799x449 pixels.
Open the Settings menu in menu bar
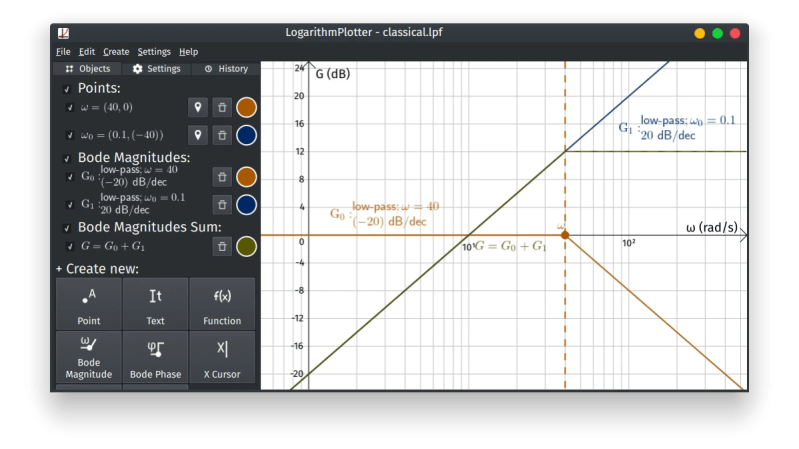[154, 51]
